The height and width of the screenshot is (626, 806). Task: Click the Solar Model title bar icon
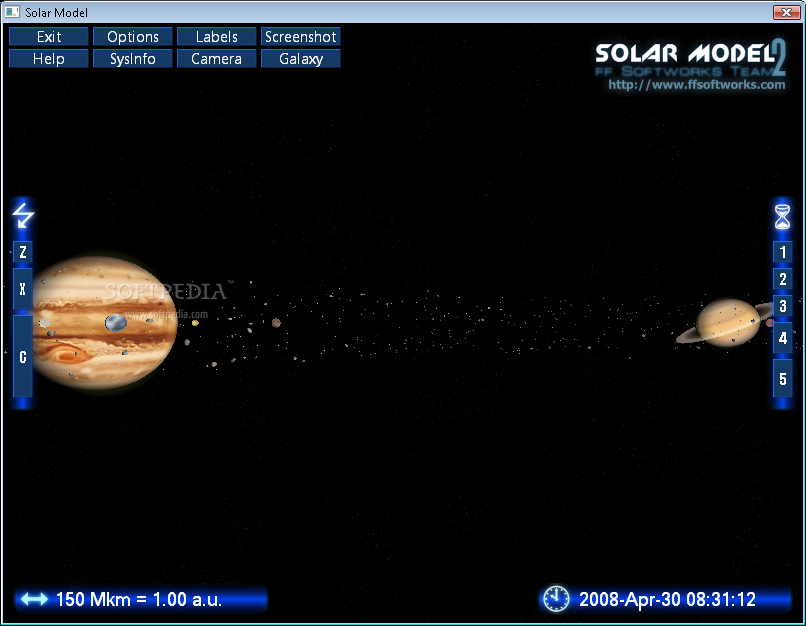(x=12, y=12)
